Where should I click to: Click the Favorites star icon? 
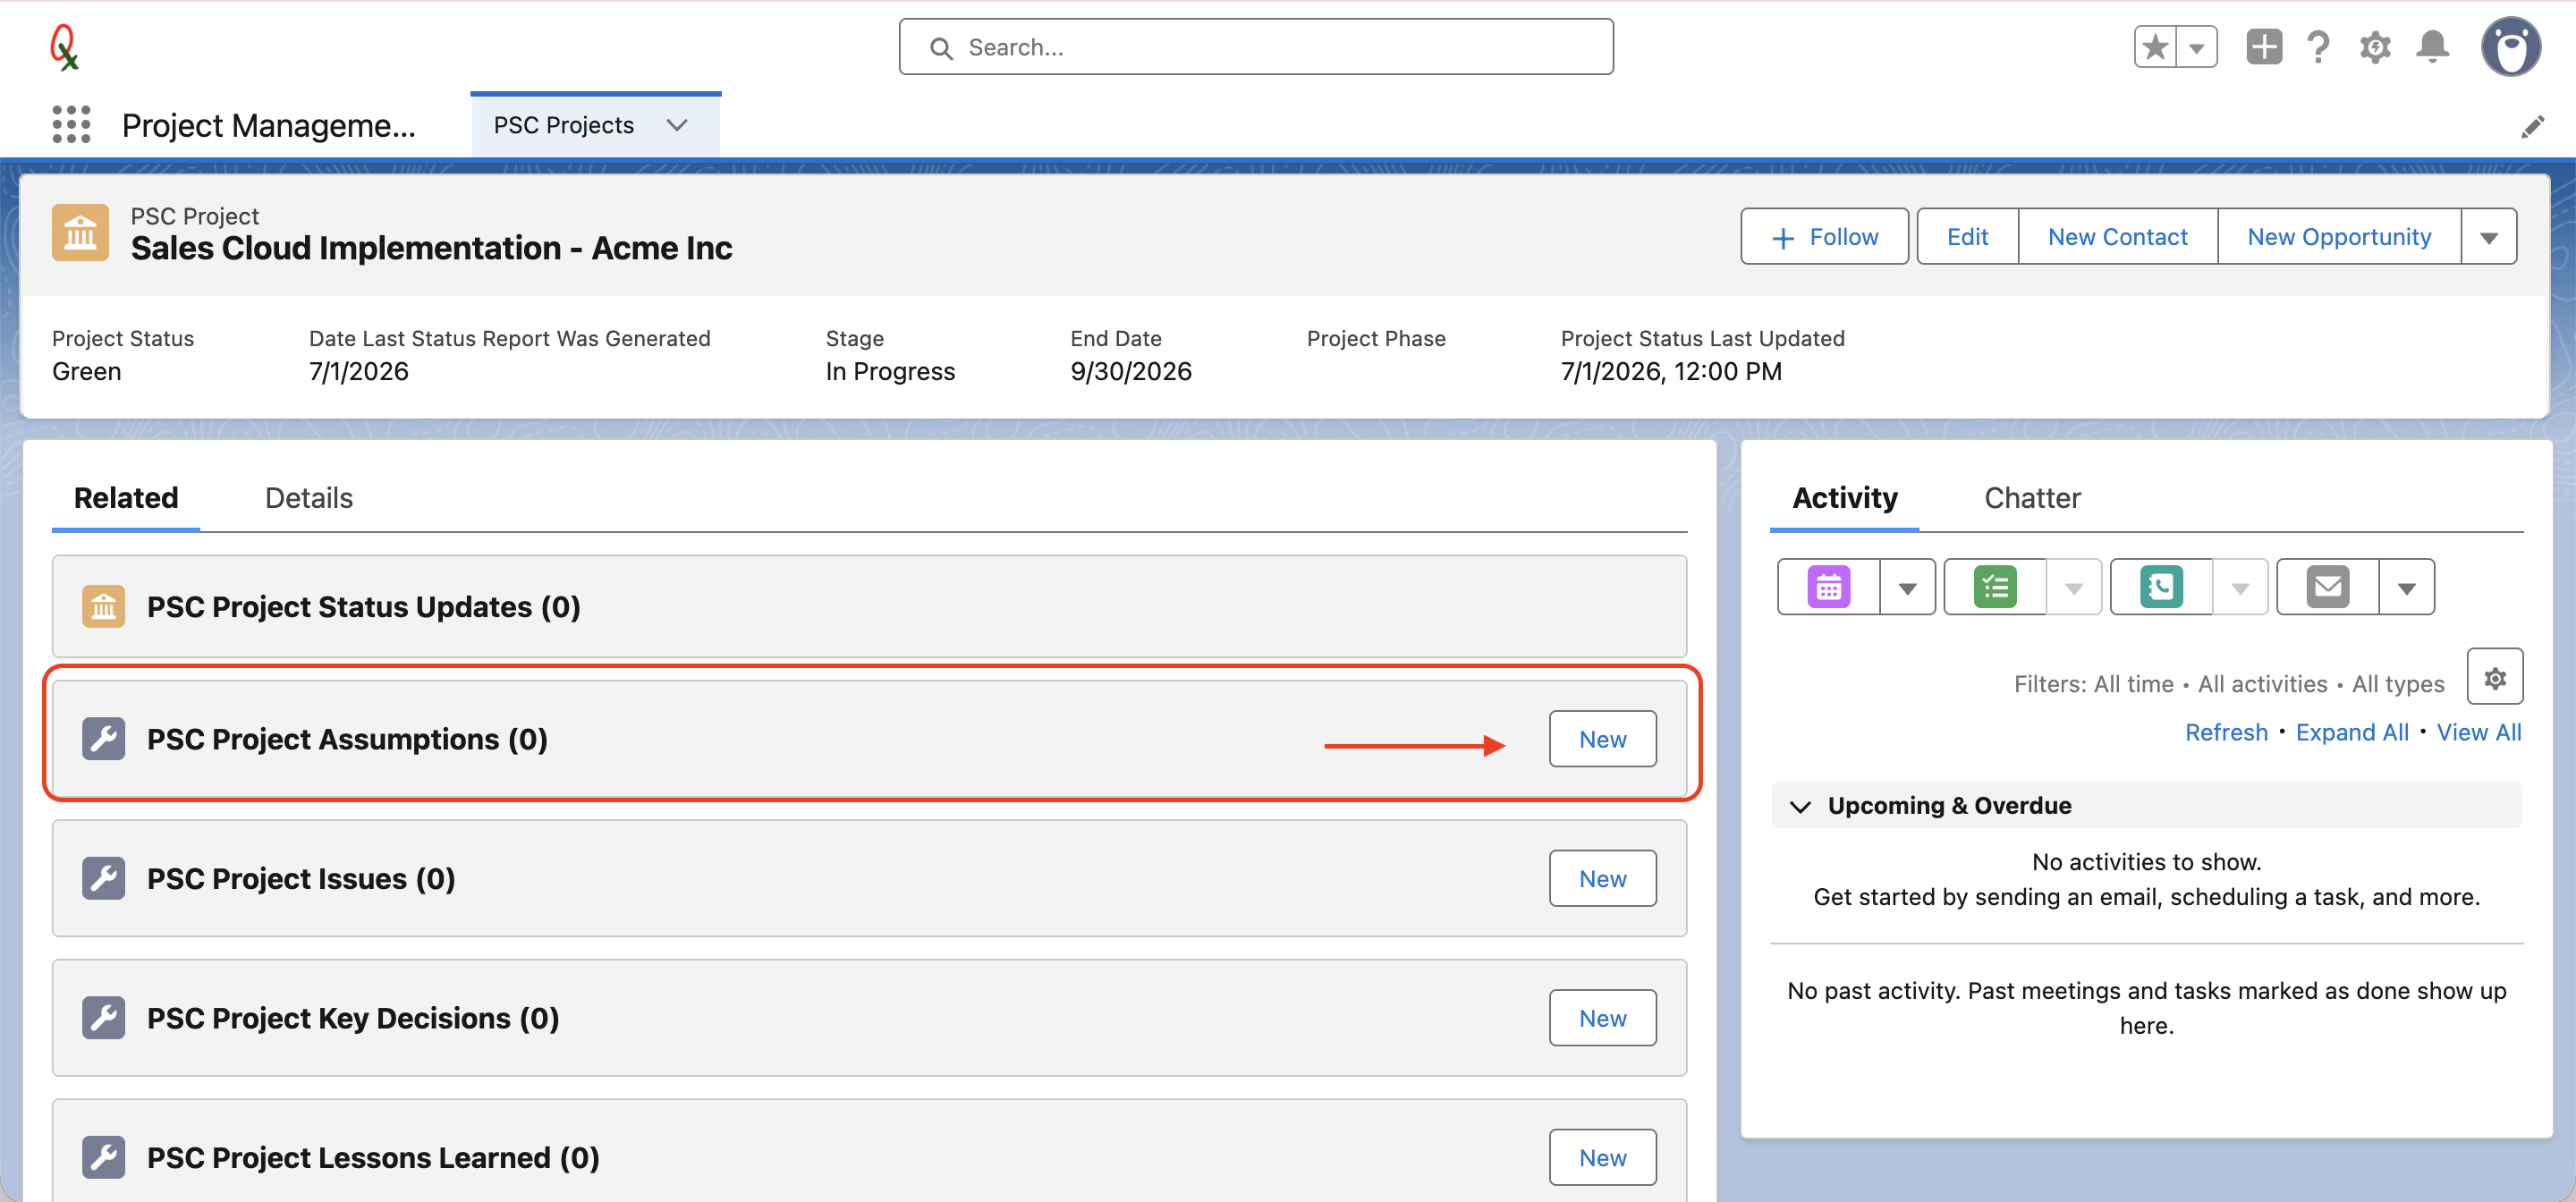click(2155, 47)
